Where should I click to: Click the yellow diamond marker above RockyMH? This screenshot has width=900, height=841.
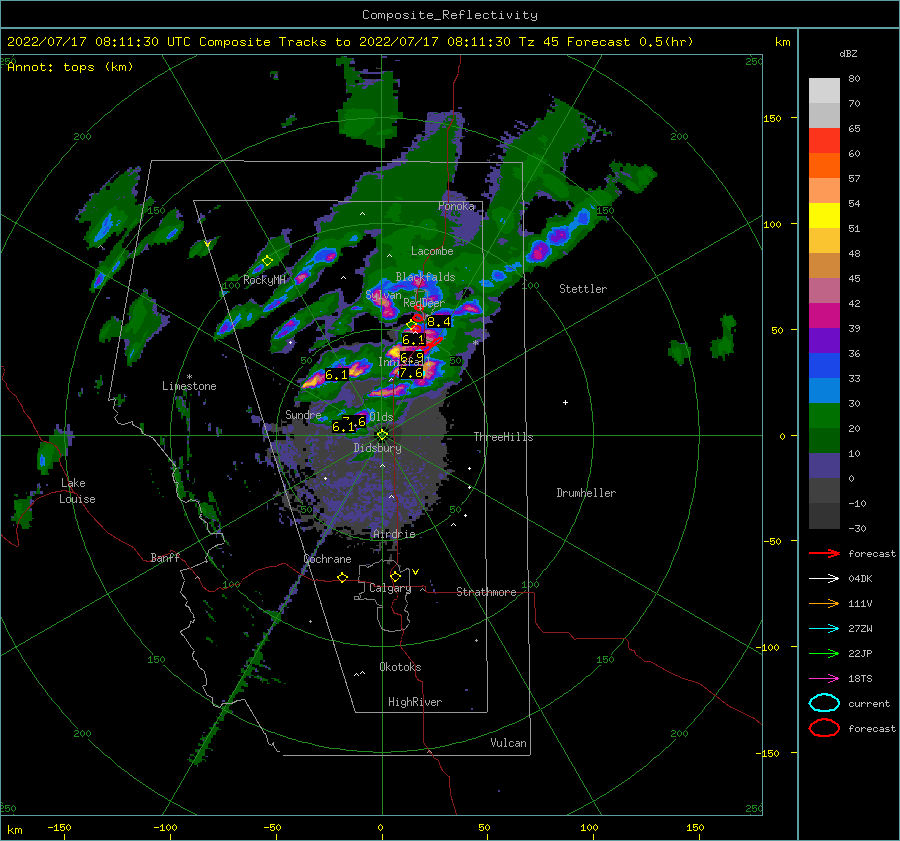point(267,261)
